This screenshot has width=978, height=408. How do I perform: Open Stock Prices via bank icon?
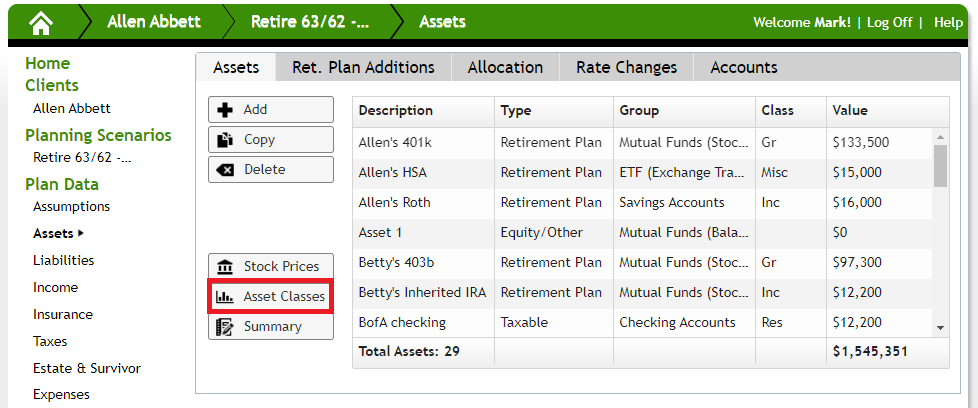225,267
